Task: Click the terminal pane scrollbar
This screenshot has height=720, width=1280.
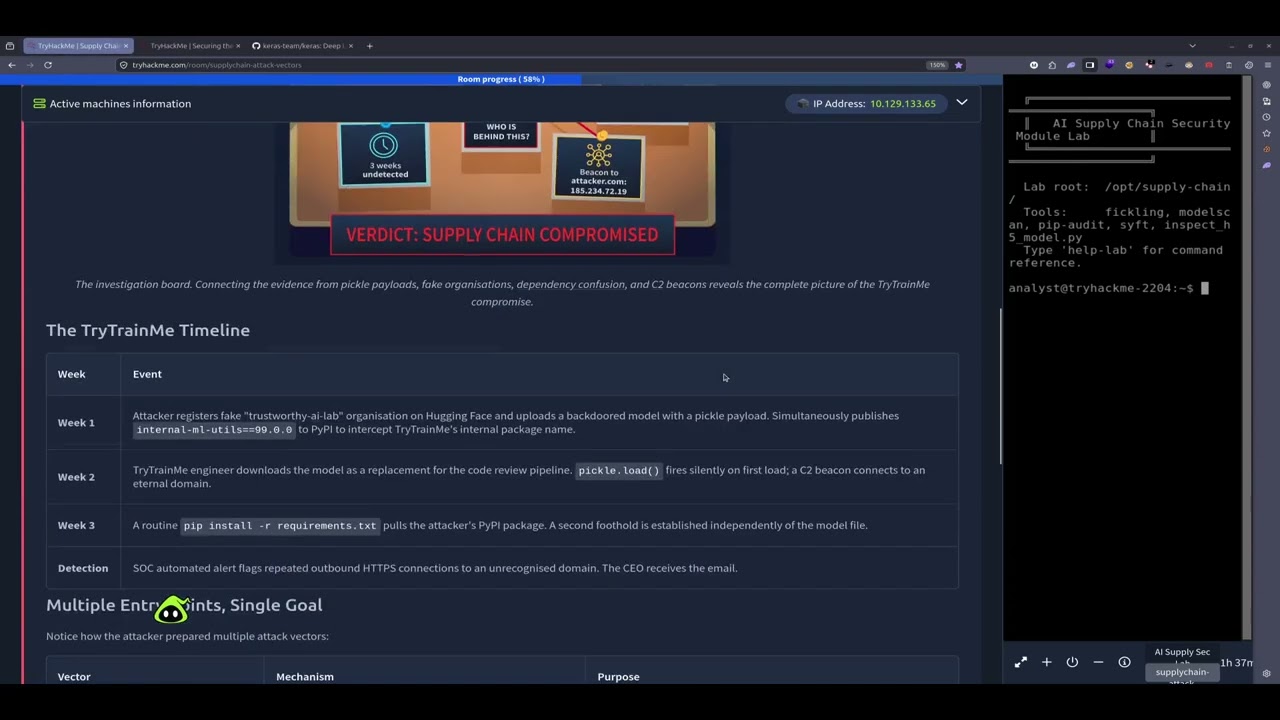Action: pos(1246,358)
